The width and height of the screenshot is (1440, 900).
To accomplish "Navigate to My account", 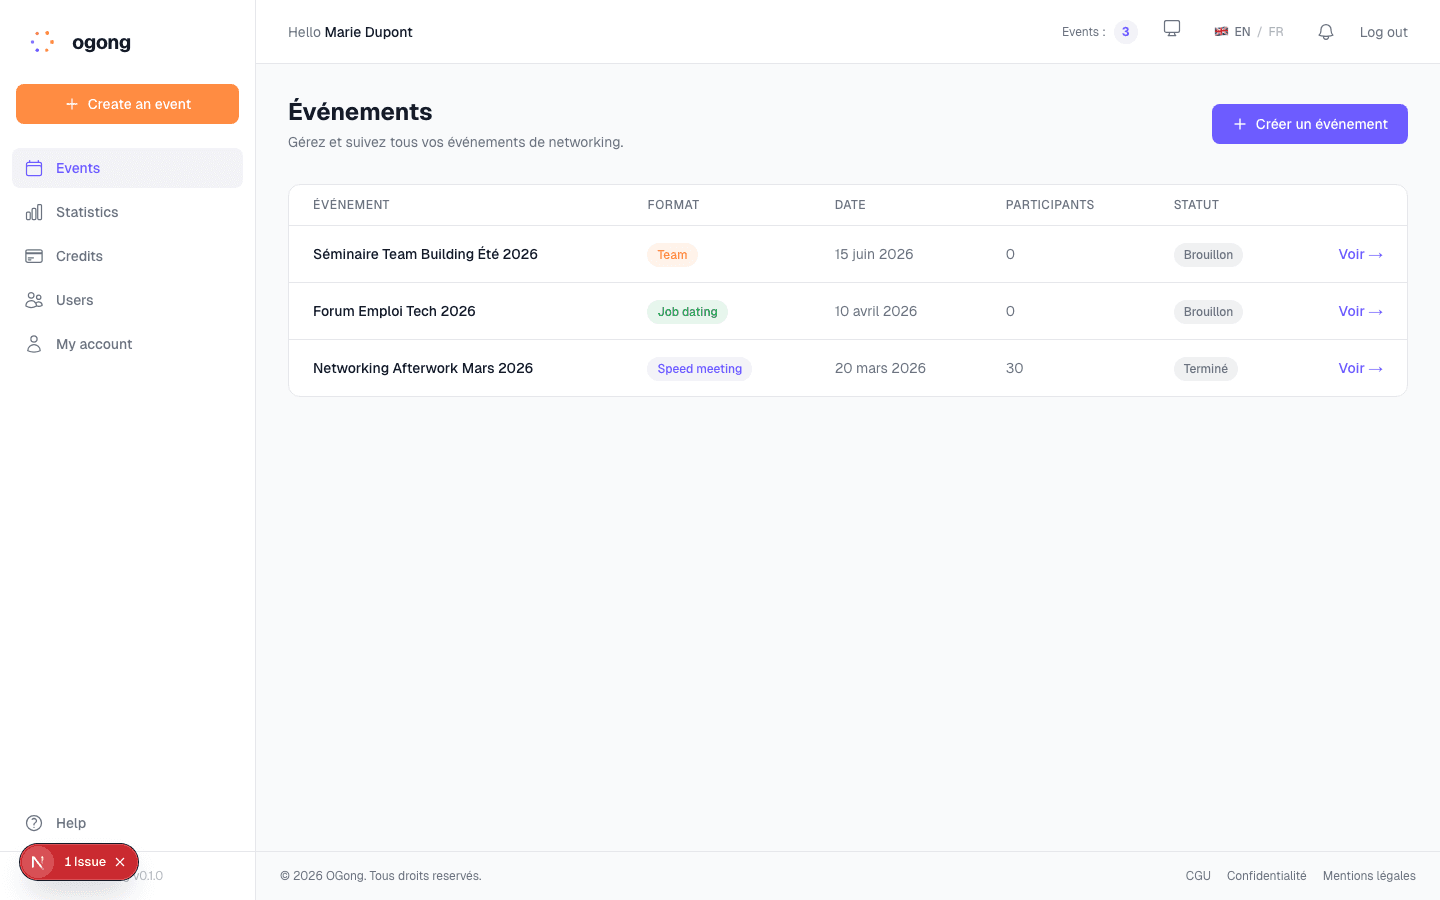I will coord(94,344).
